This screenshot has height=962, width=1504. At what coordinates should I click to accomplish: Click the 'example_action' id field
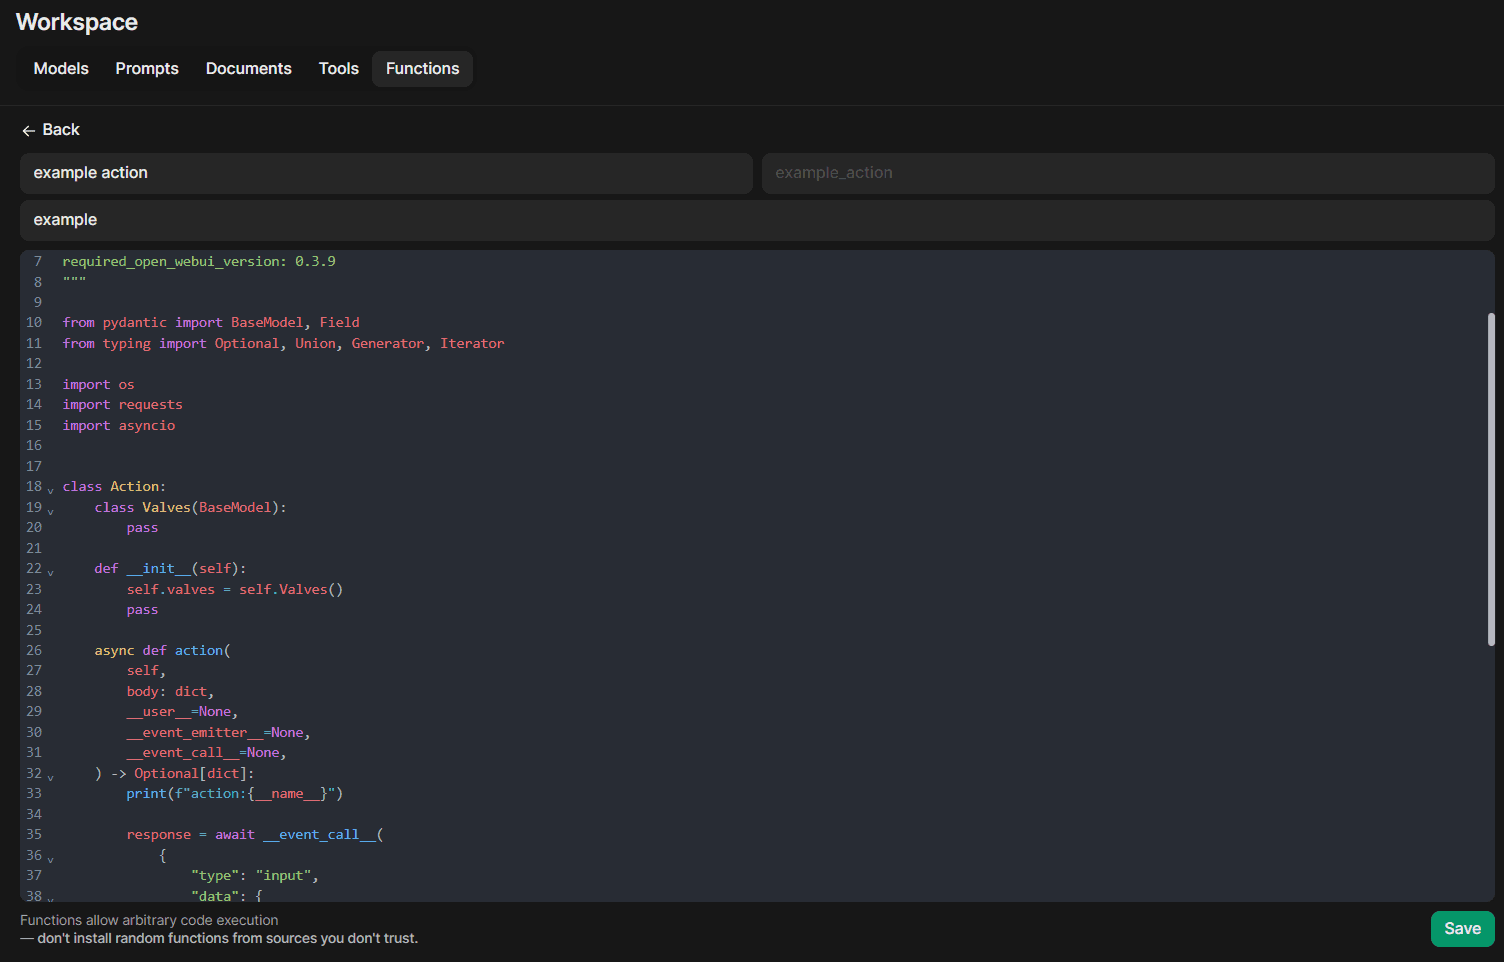tap(1128, 172)
